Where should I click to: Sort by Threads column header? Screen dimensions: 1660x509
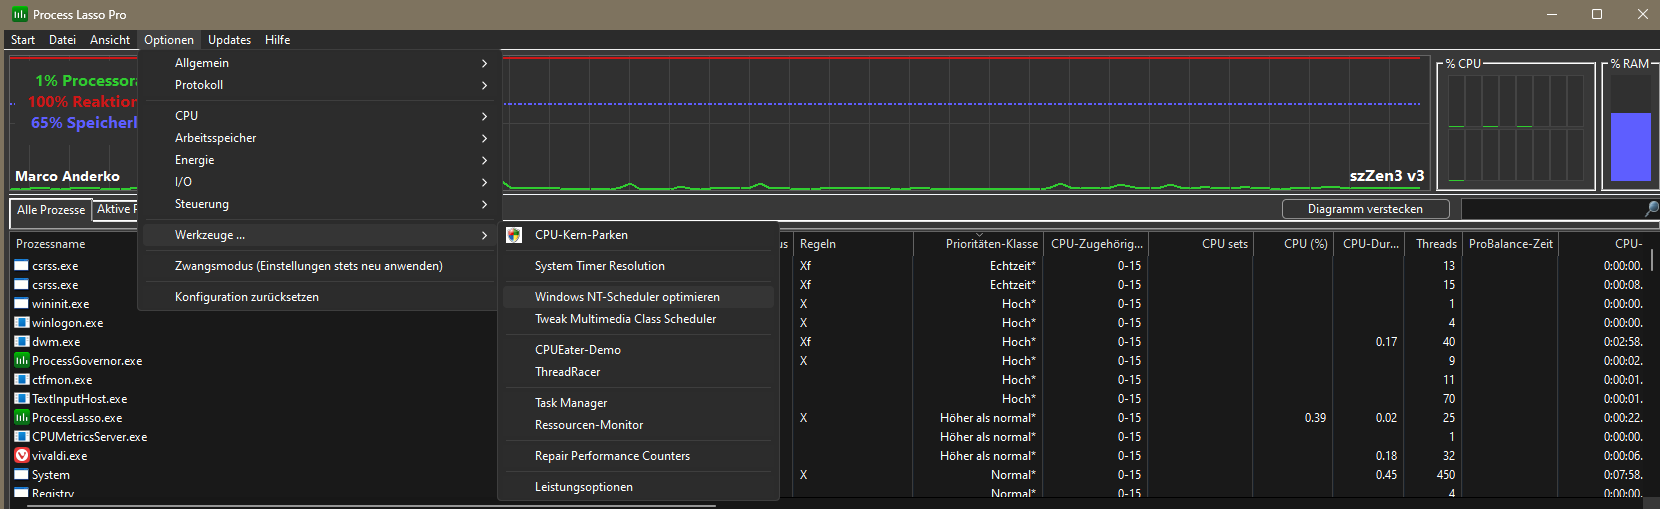(1432, 244)
